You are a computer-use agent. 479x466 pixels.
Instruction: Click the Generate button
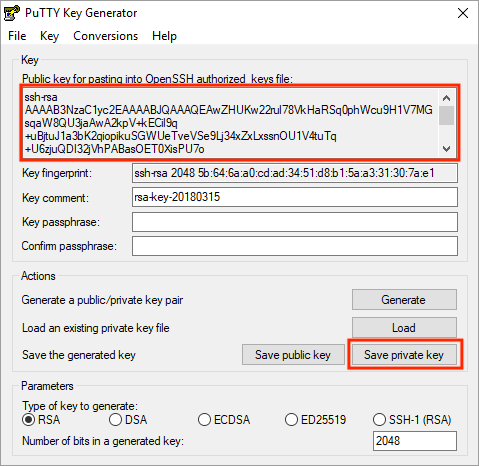404,299
